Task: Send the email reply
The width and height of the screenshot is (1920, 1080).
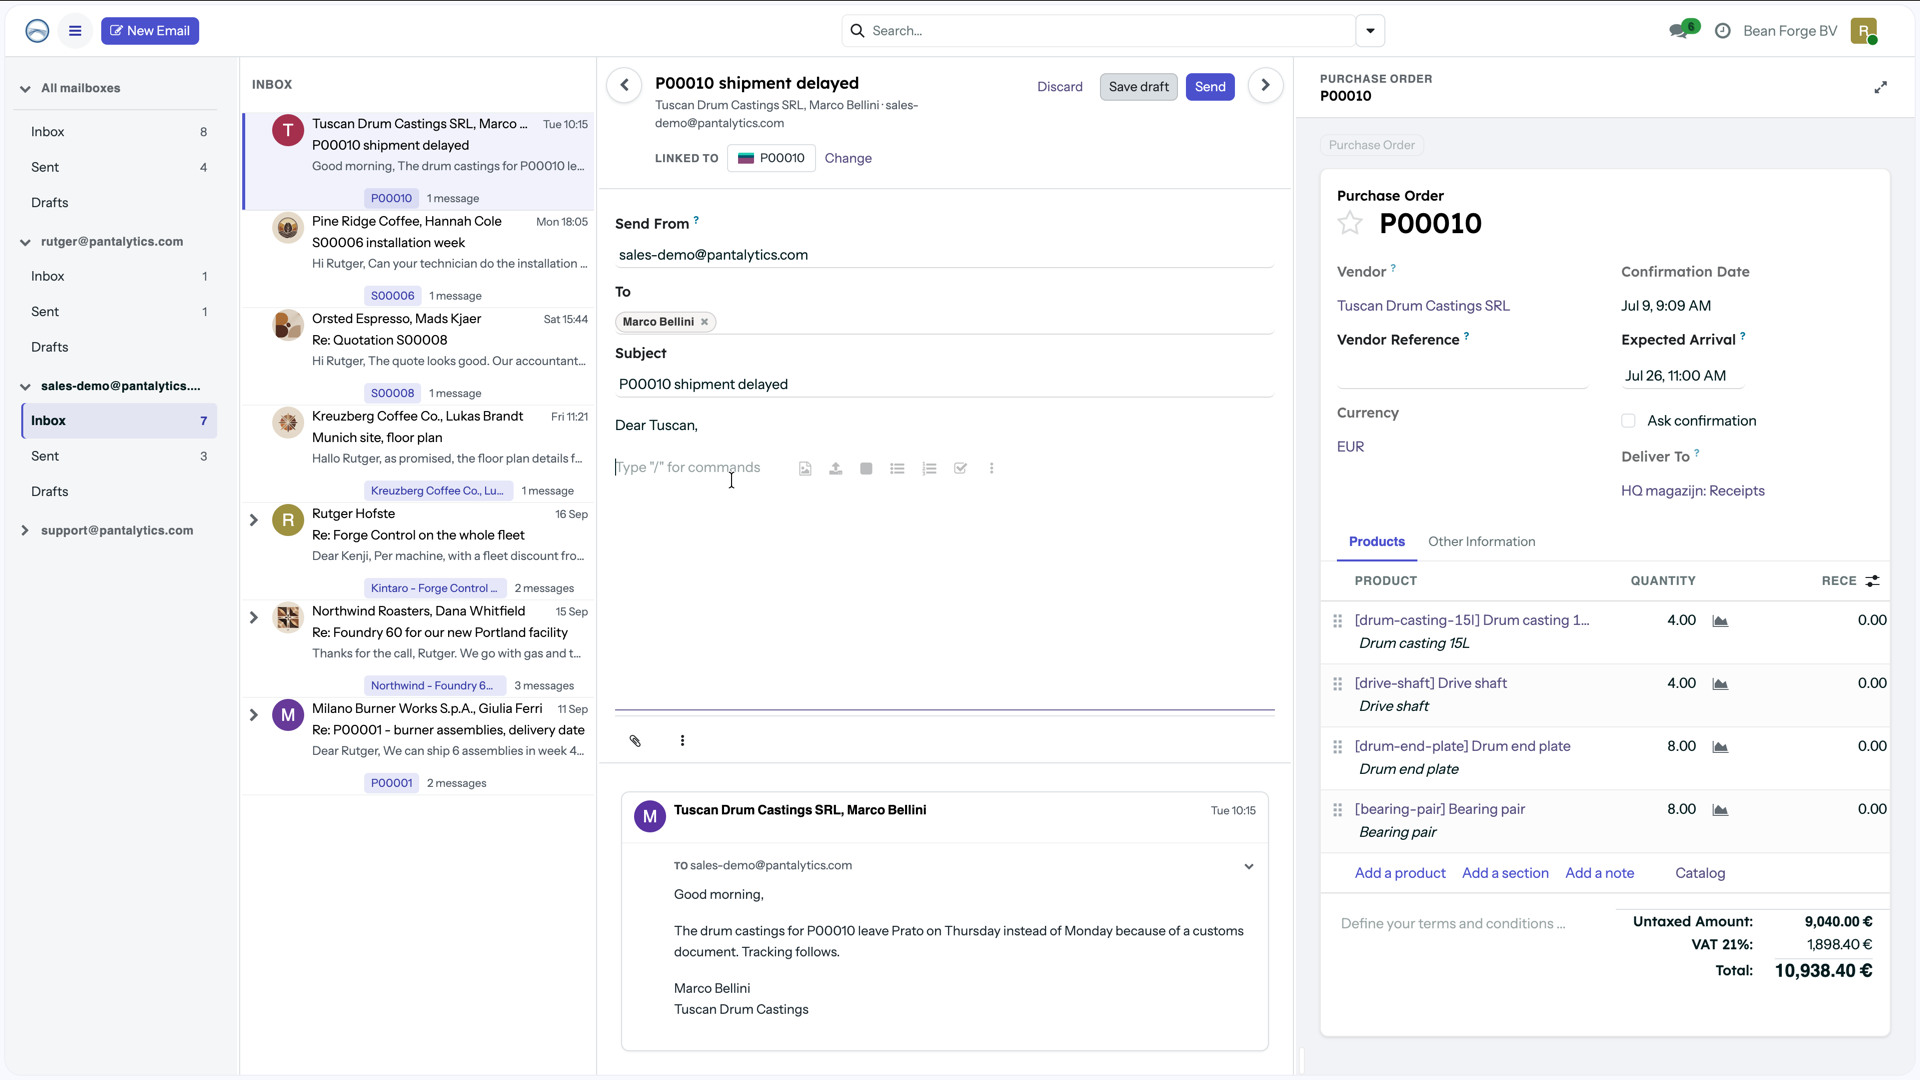Action: [x=1210, y=87]
